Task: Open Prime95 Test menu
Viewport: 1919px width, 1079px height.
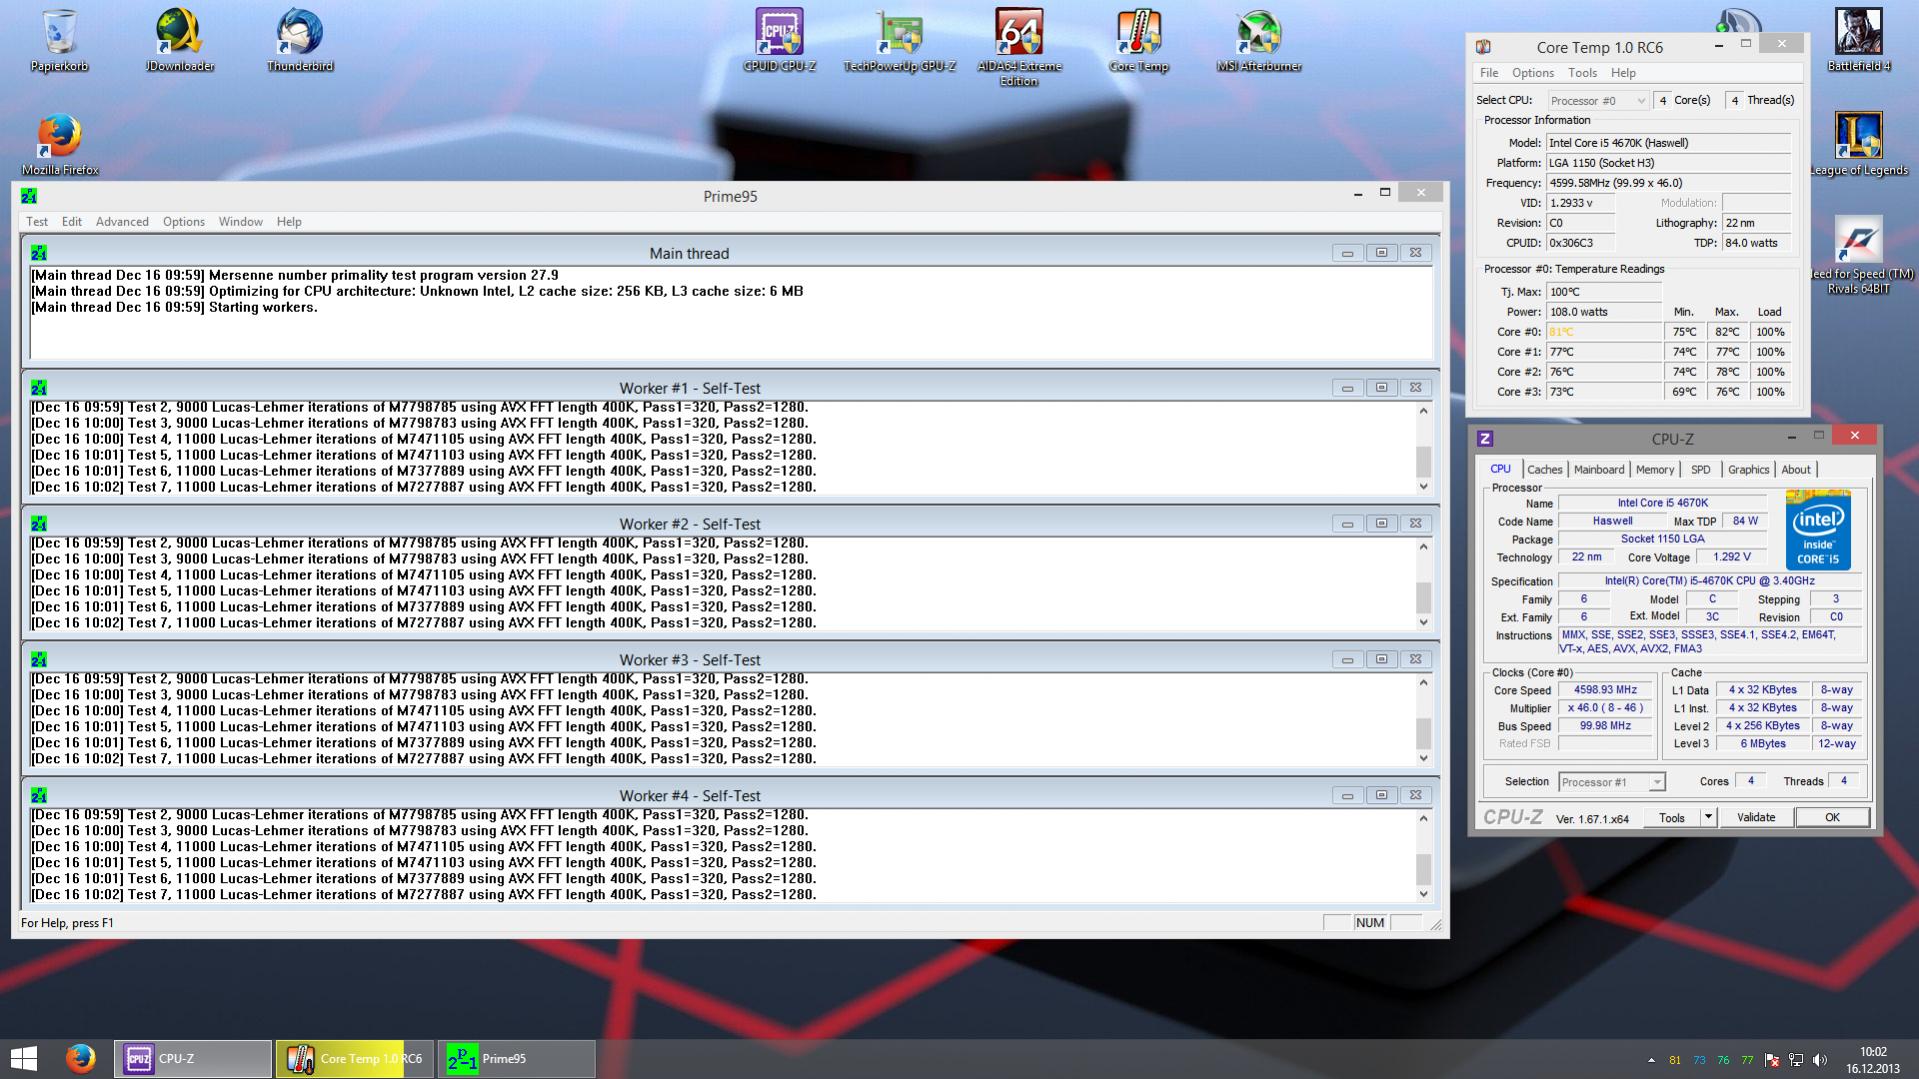Action: (x=37, y=222)
